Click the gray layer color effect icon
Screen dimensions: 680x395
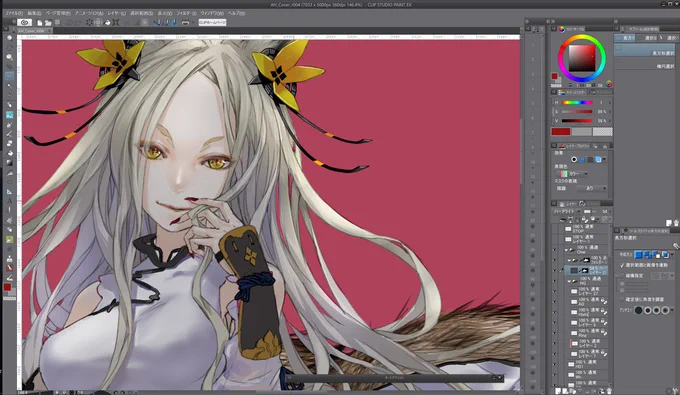pos(590,160)
